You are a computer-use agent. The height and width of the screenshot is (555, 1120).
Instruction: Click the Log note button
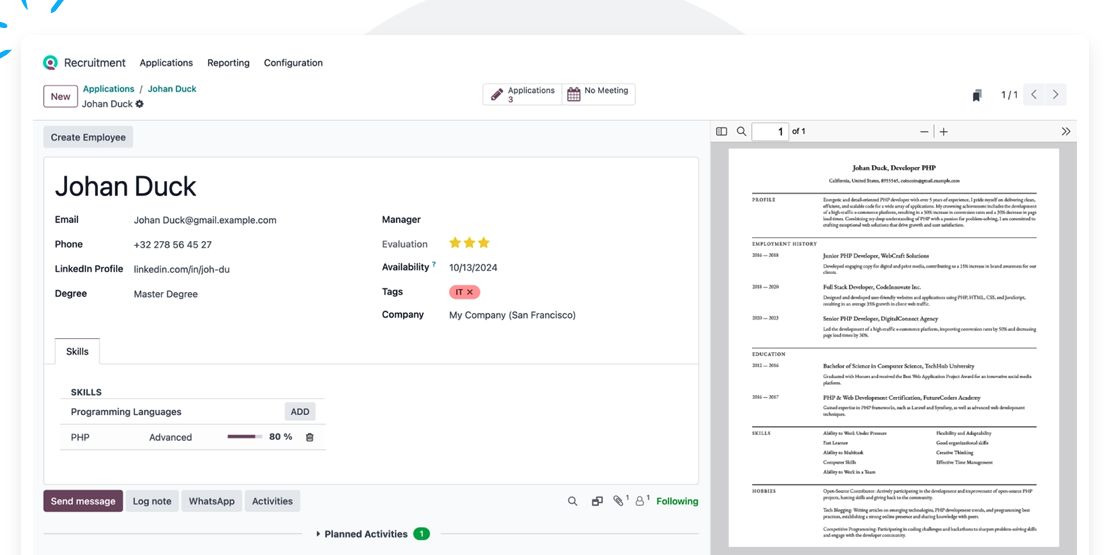pos(152,501)
